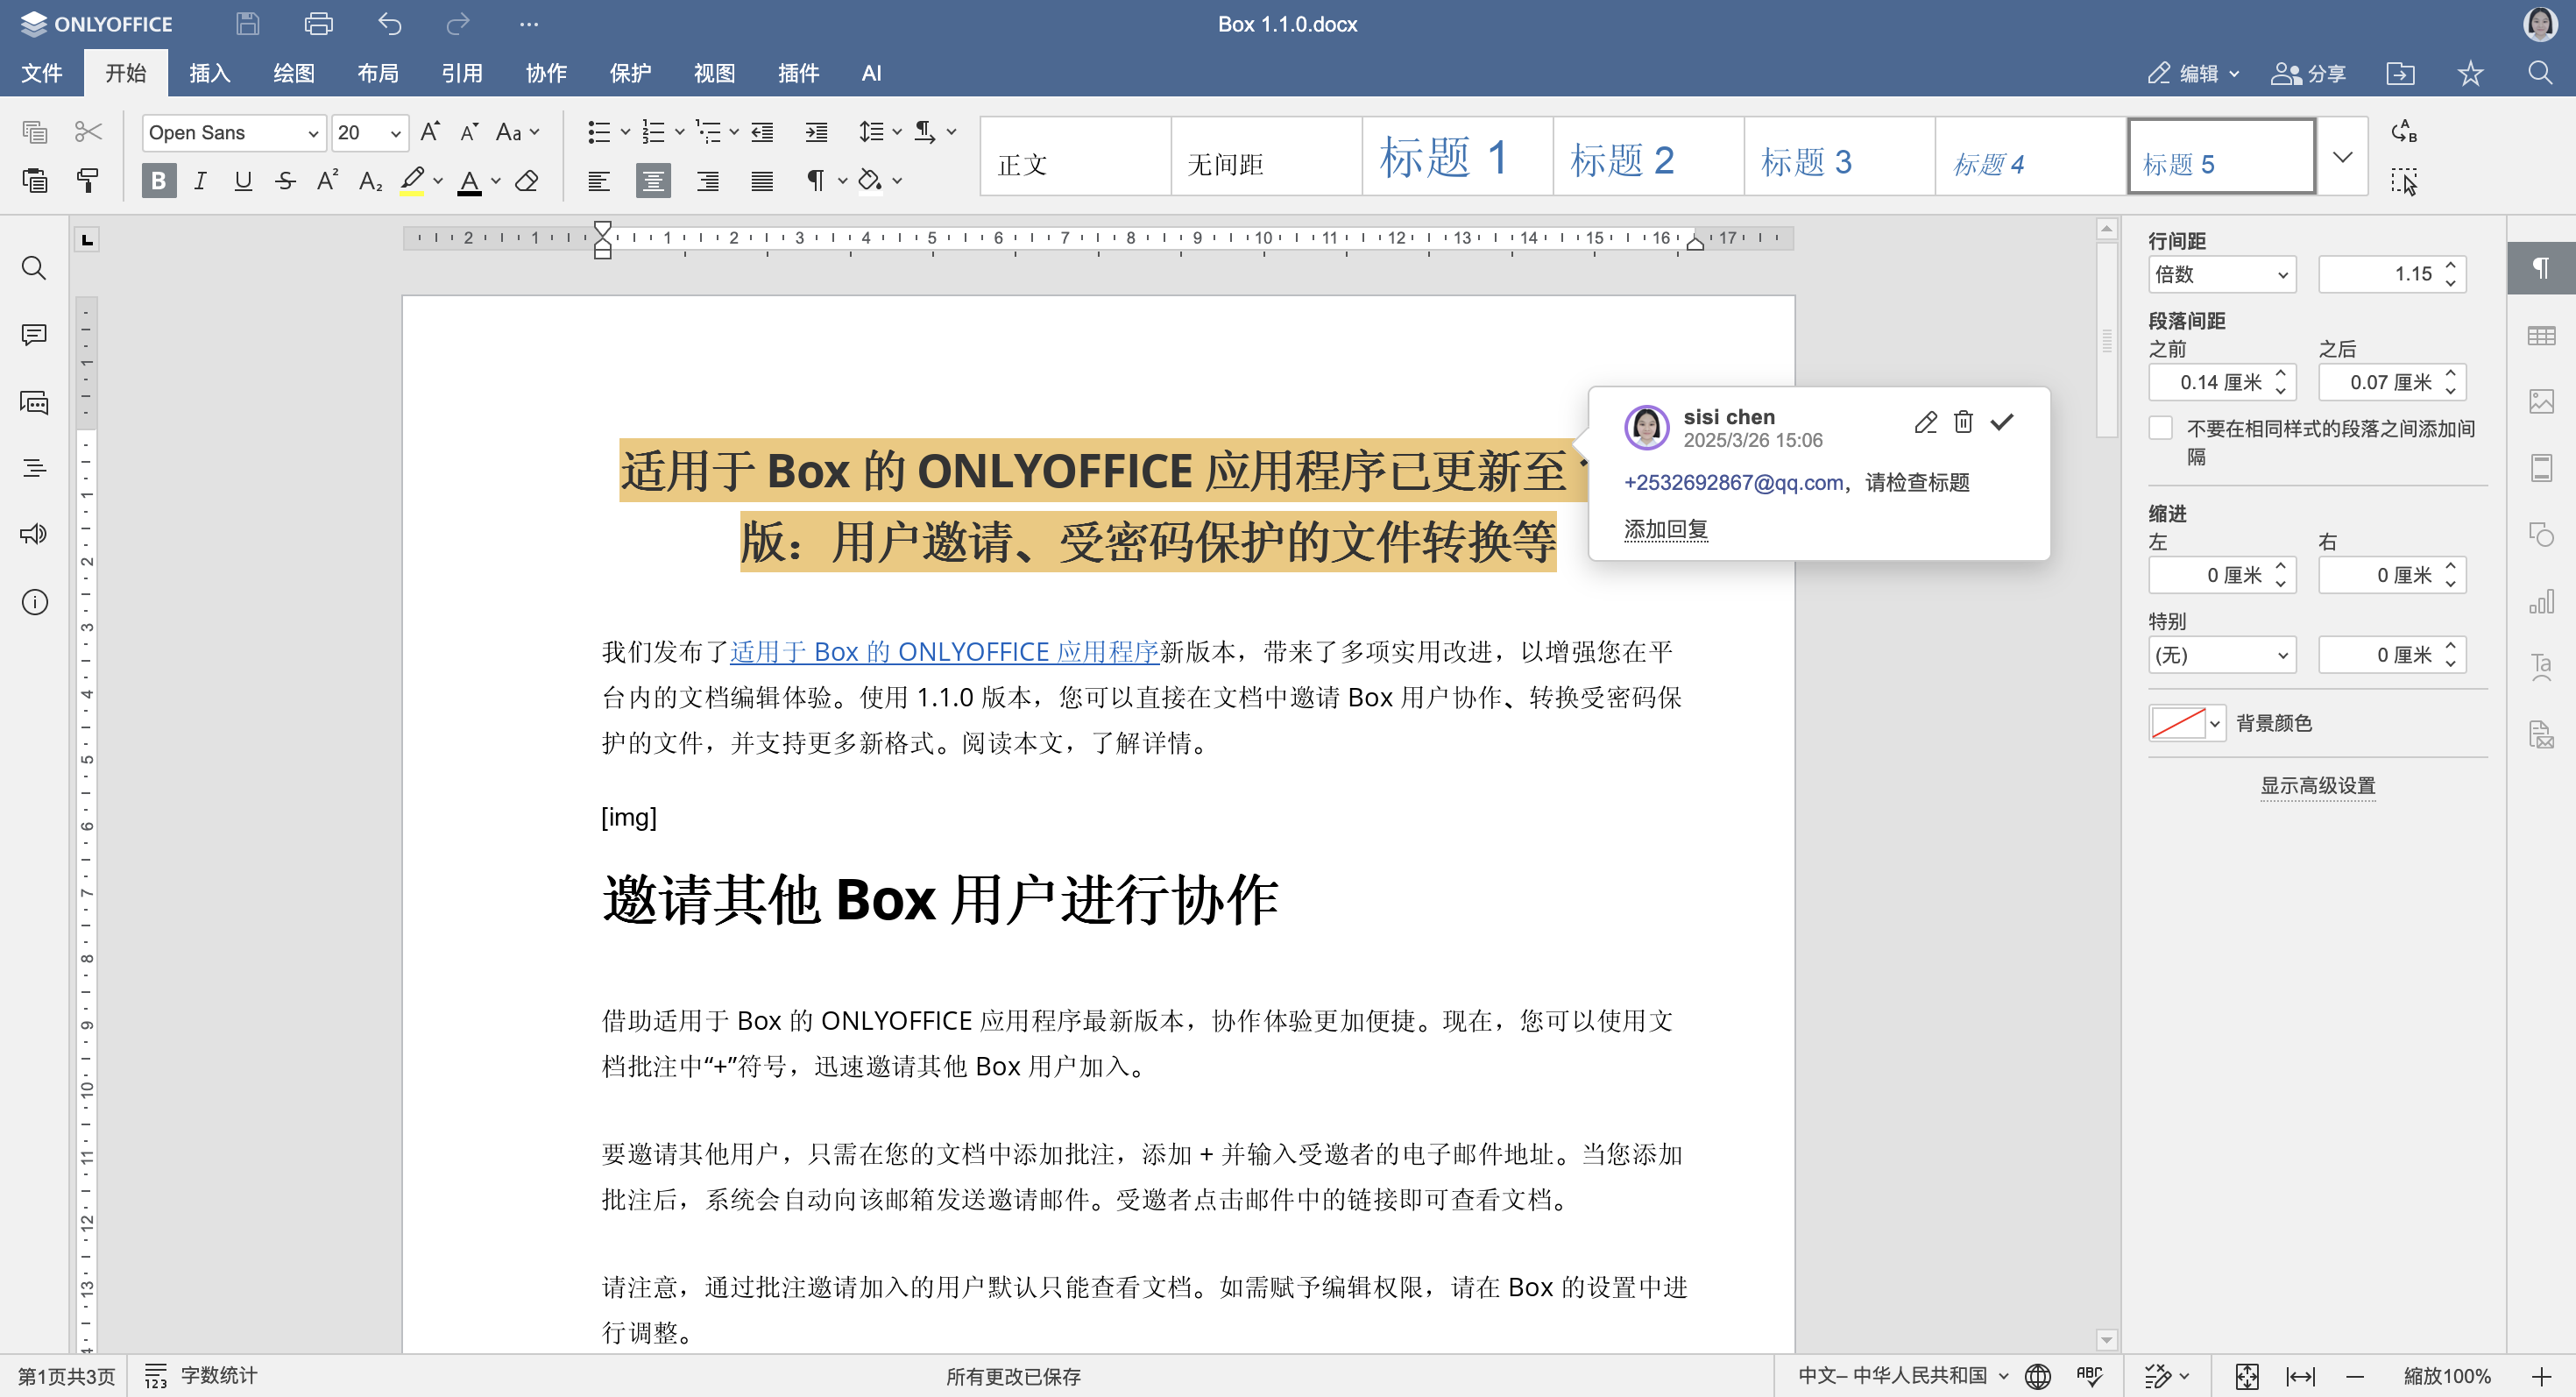Switch to the 视图 tab

714,73
